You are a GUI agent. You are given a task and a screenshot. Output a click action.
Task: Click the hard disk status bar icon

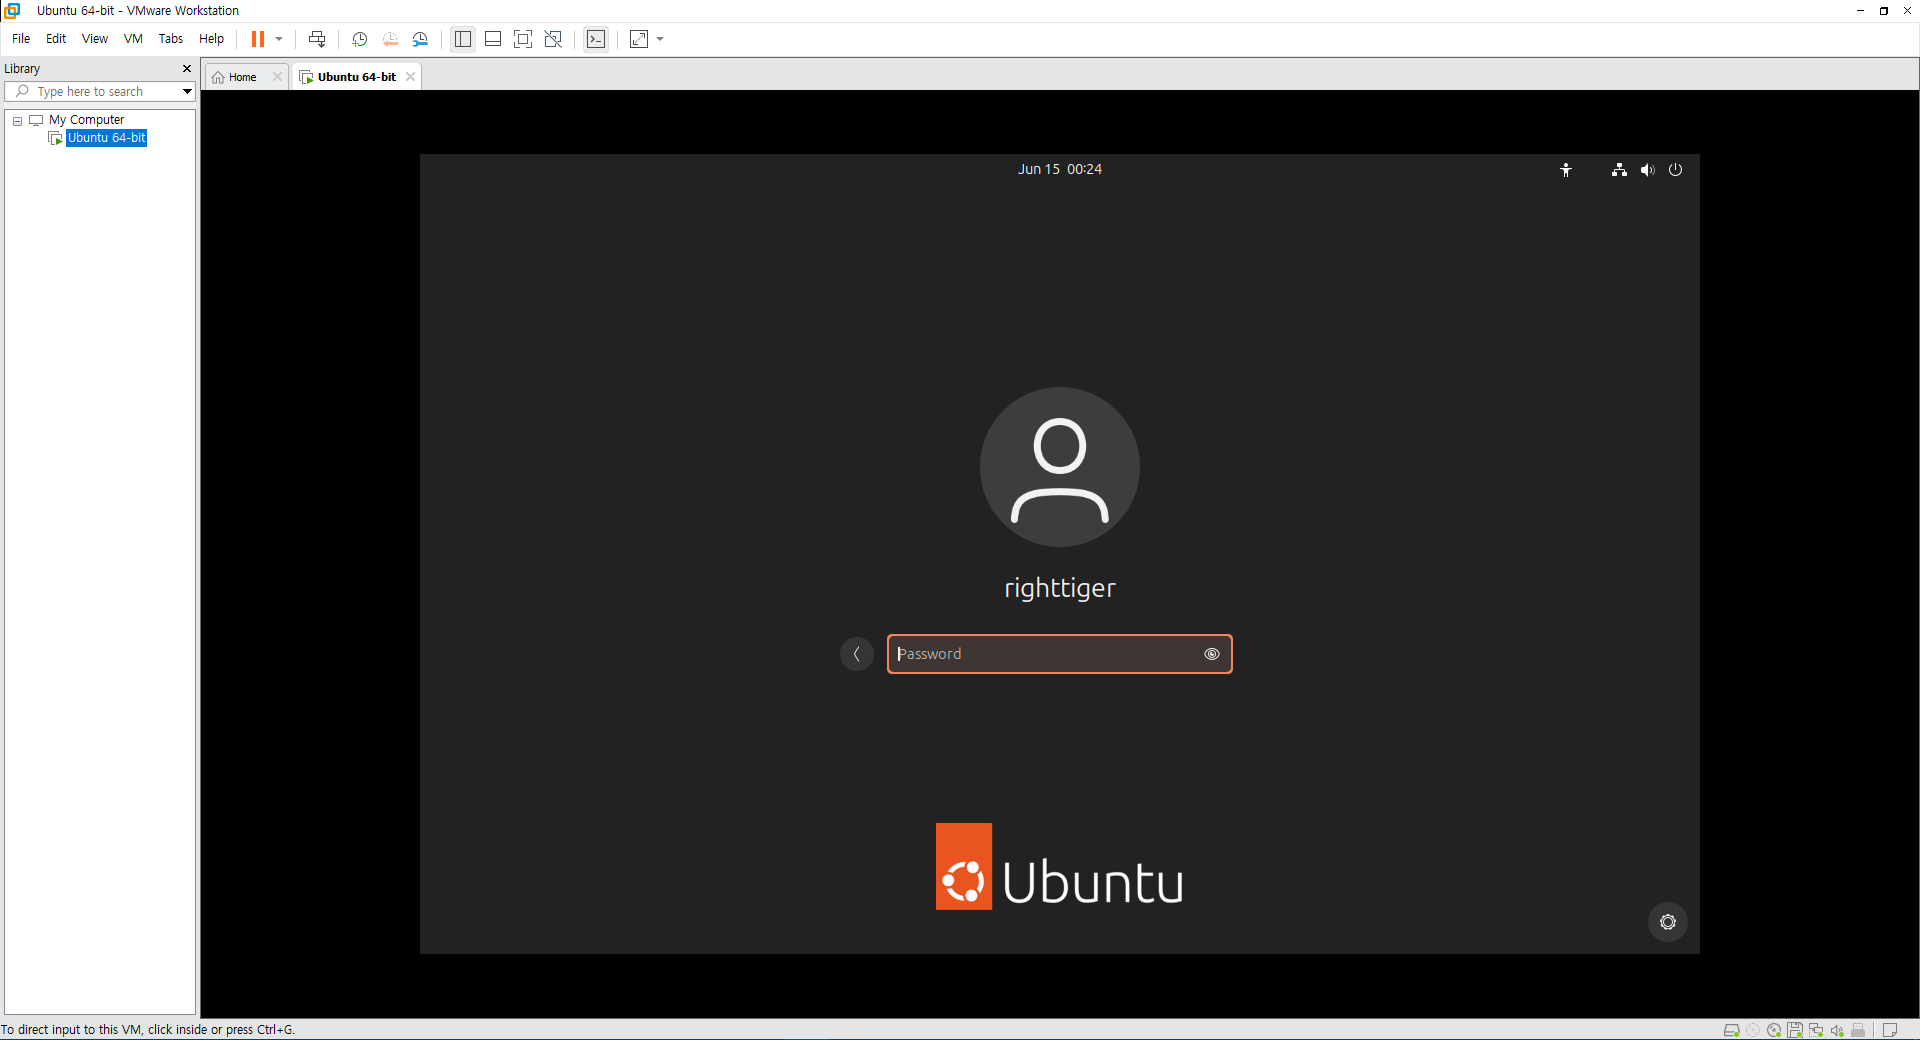click(x=1732, y=1030)
